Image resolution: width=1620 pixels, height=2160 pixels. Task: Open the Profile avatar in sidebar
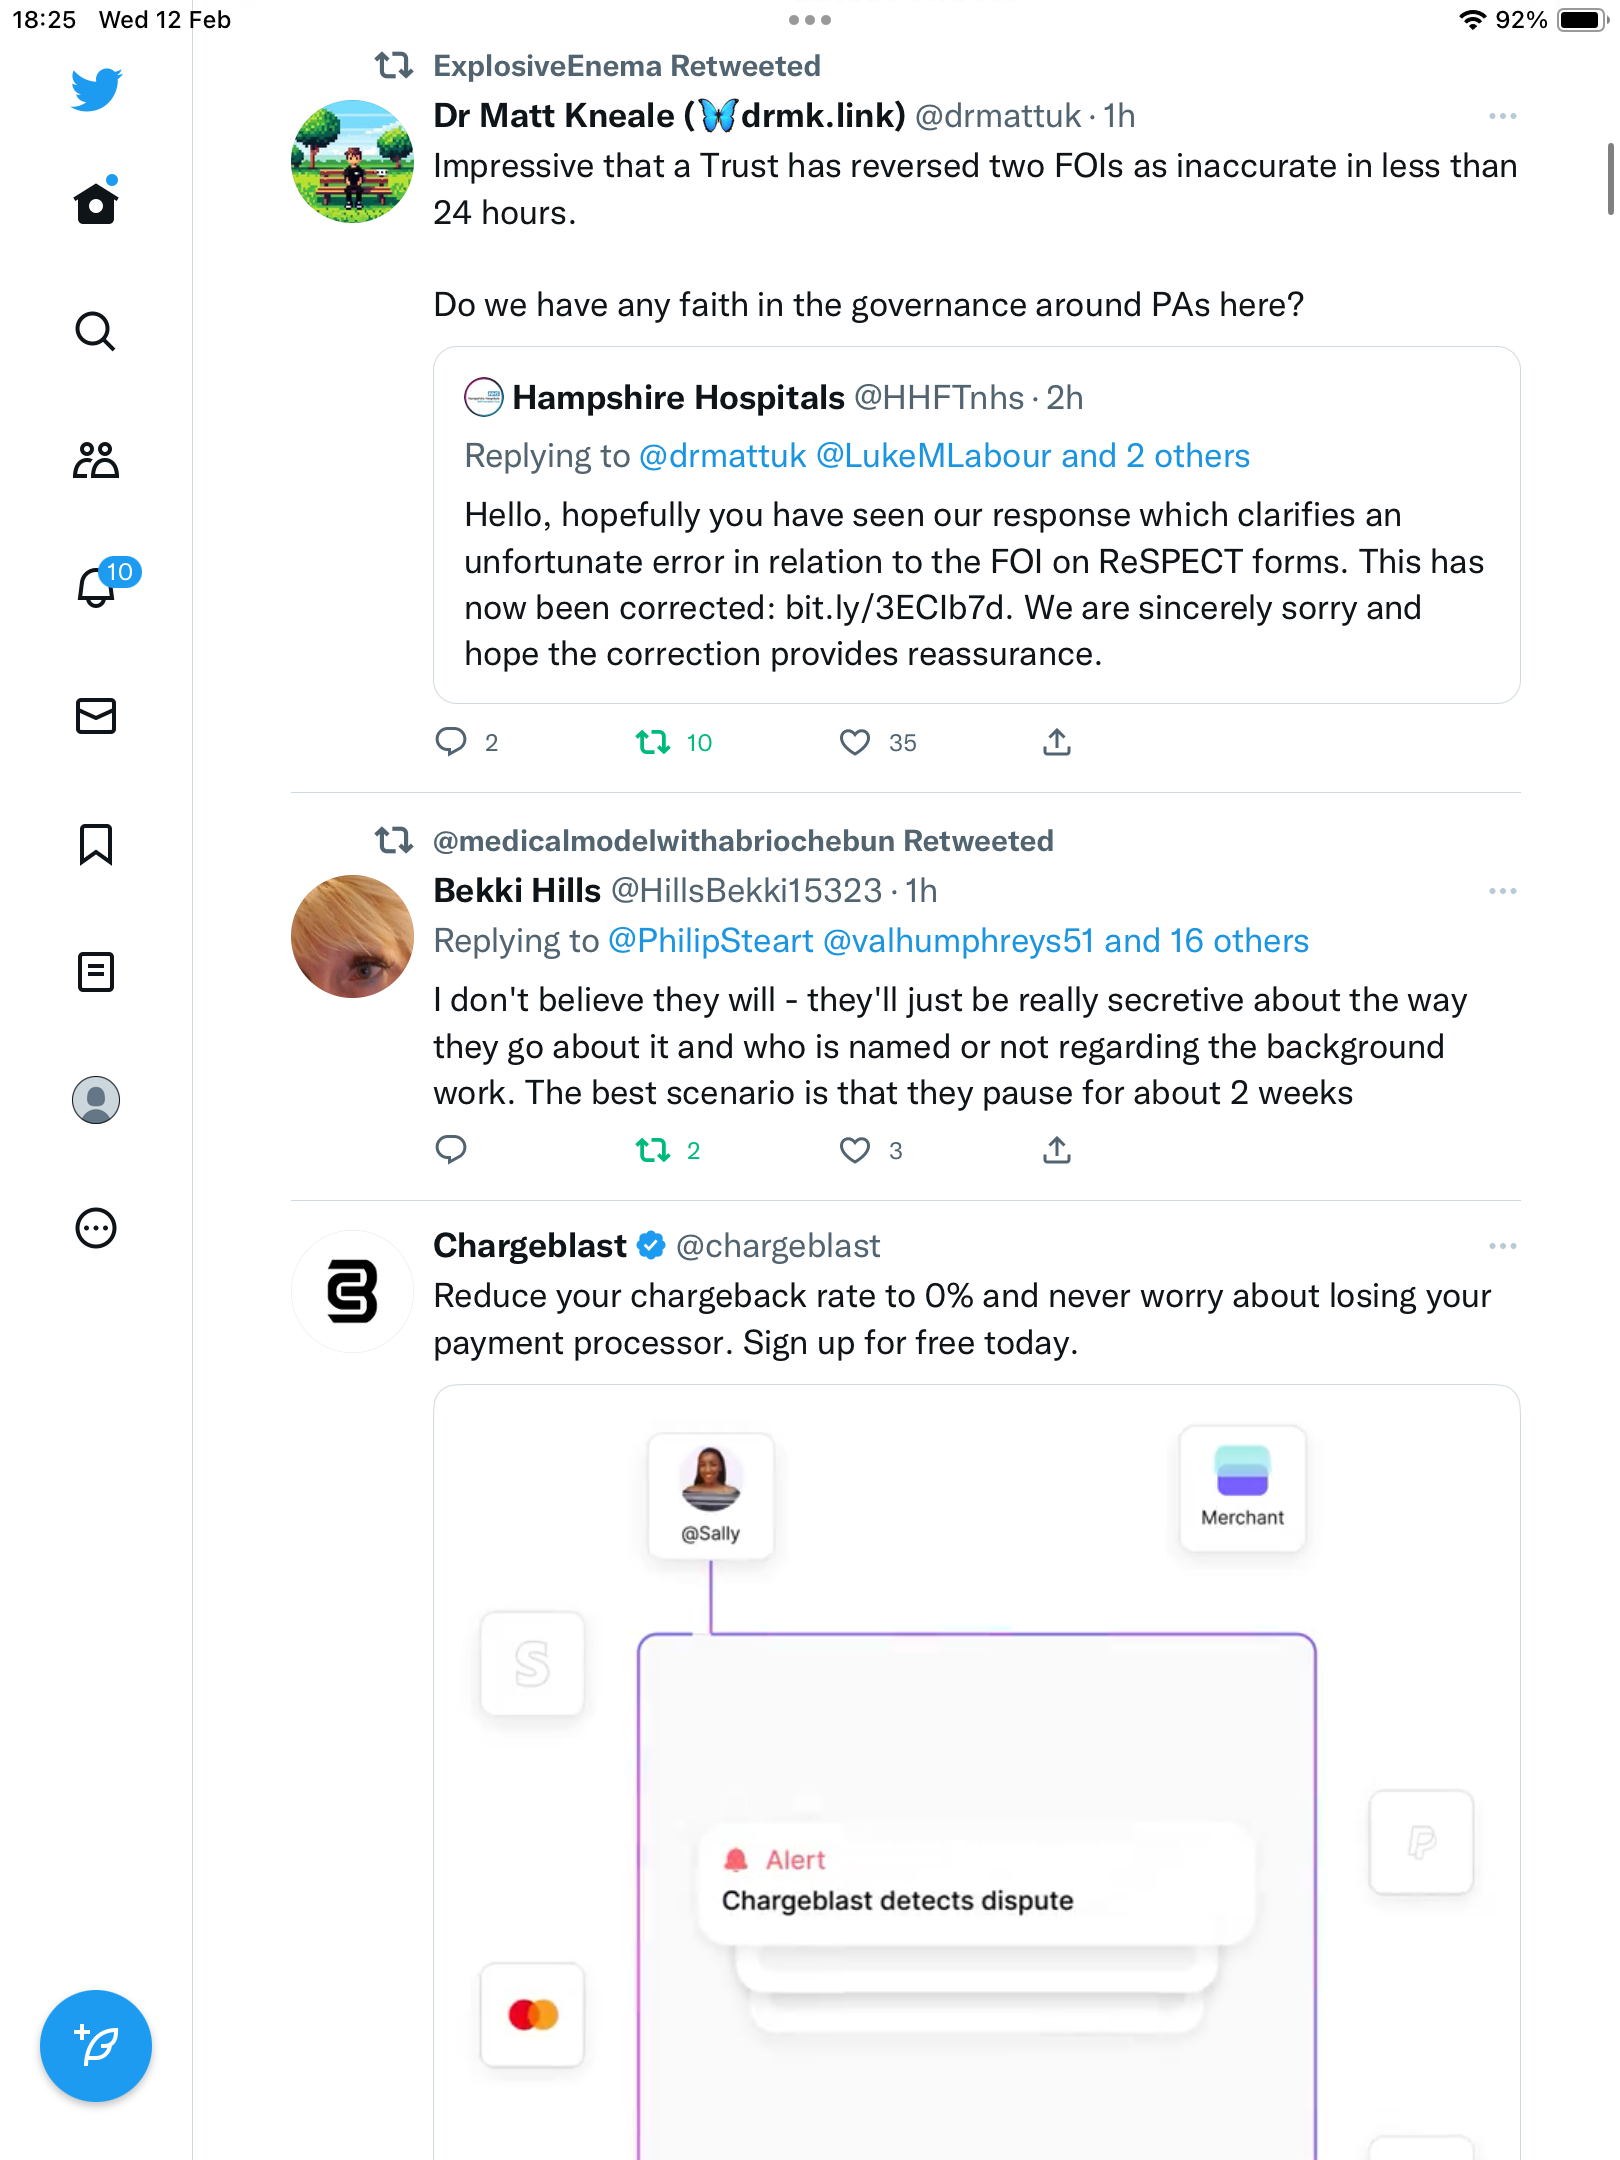click(96, 1100)
